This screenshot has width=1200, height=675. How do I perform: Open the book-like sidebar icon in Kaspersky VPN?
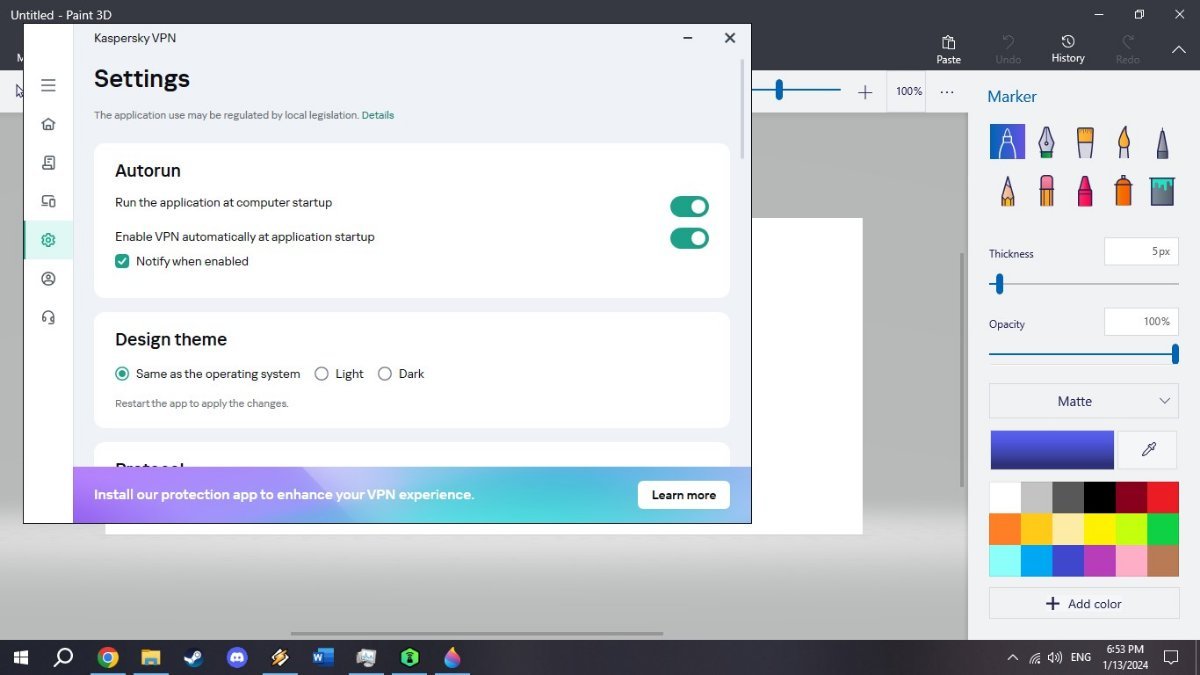pyautogui.click(x=48, y=162)
